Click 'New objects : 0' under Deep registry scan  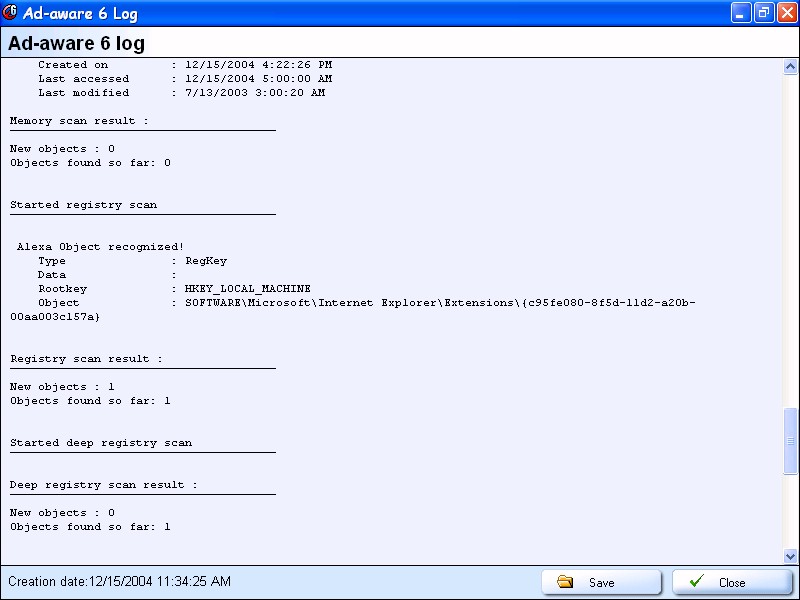tap(62, 513)
